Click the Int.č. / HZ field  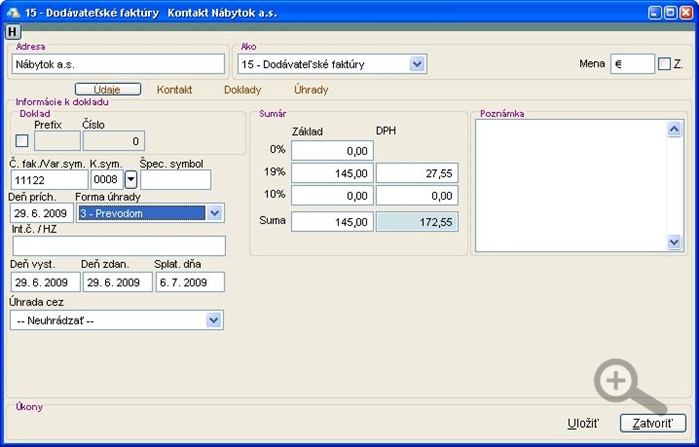pos(119,246)
